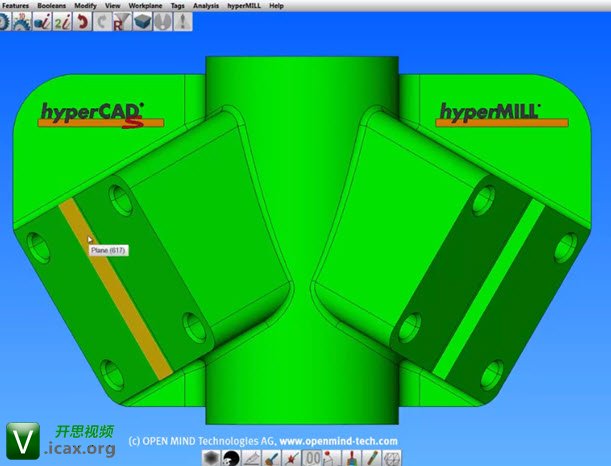Click the dark shaded hexagon icon

tap(212, 458)
